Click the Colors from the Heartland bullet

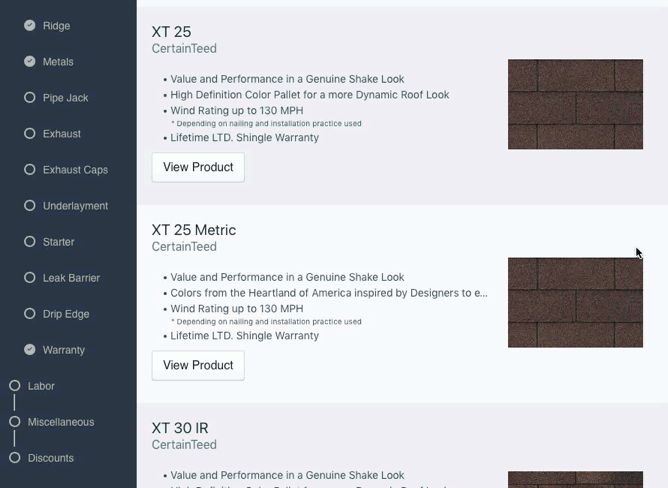point(329,293)
